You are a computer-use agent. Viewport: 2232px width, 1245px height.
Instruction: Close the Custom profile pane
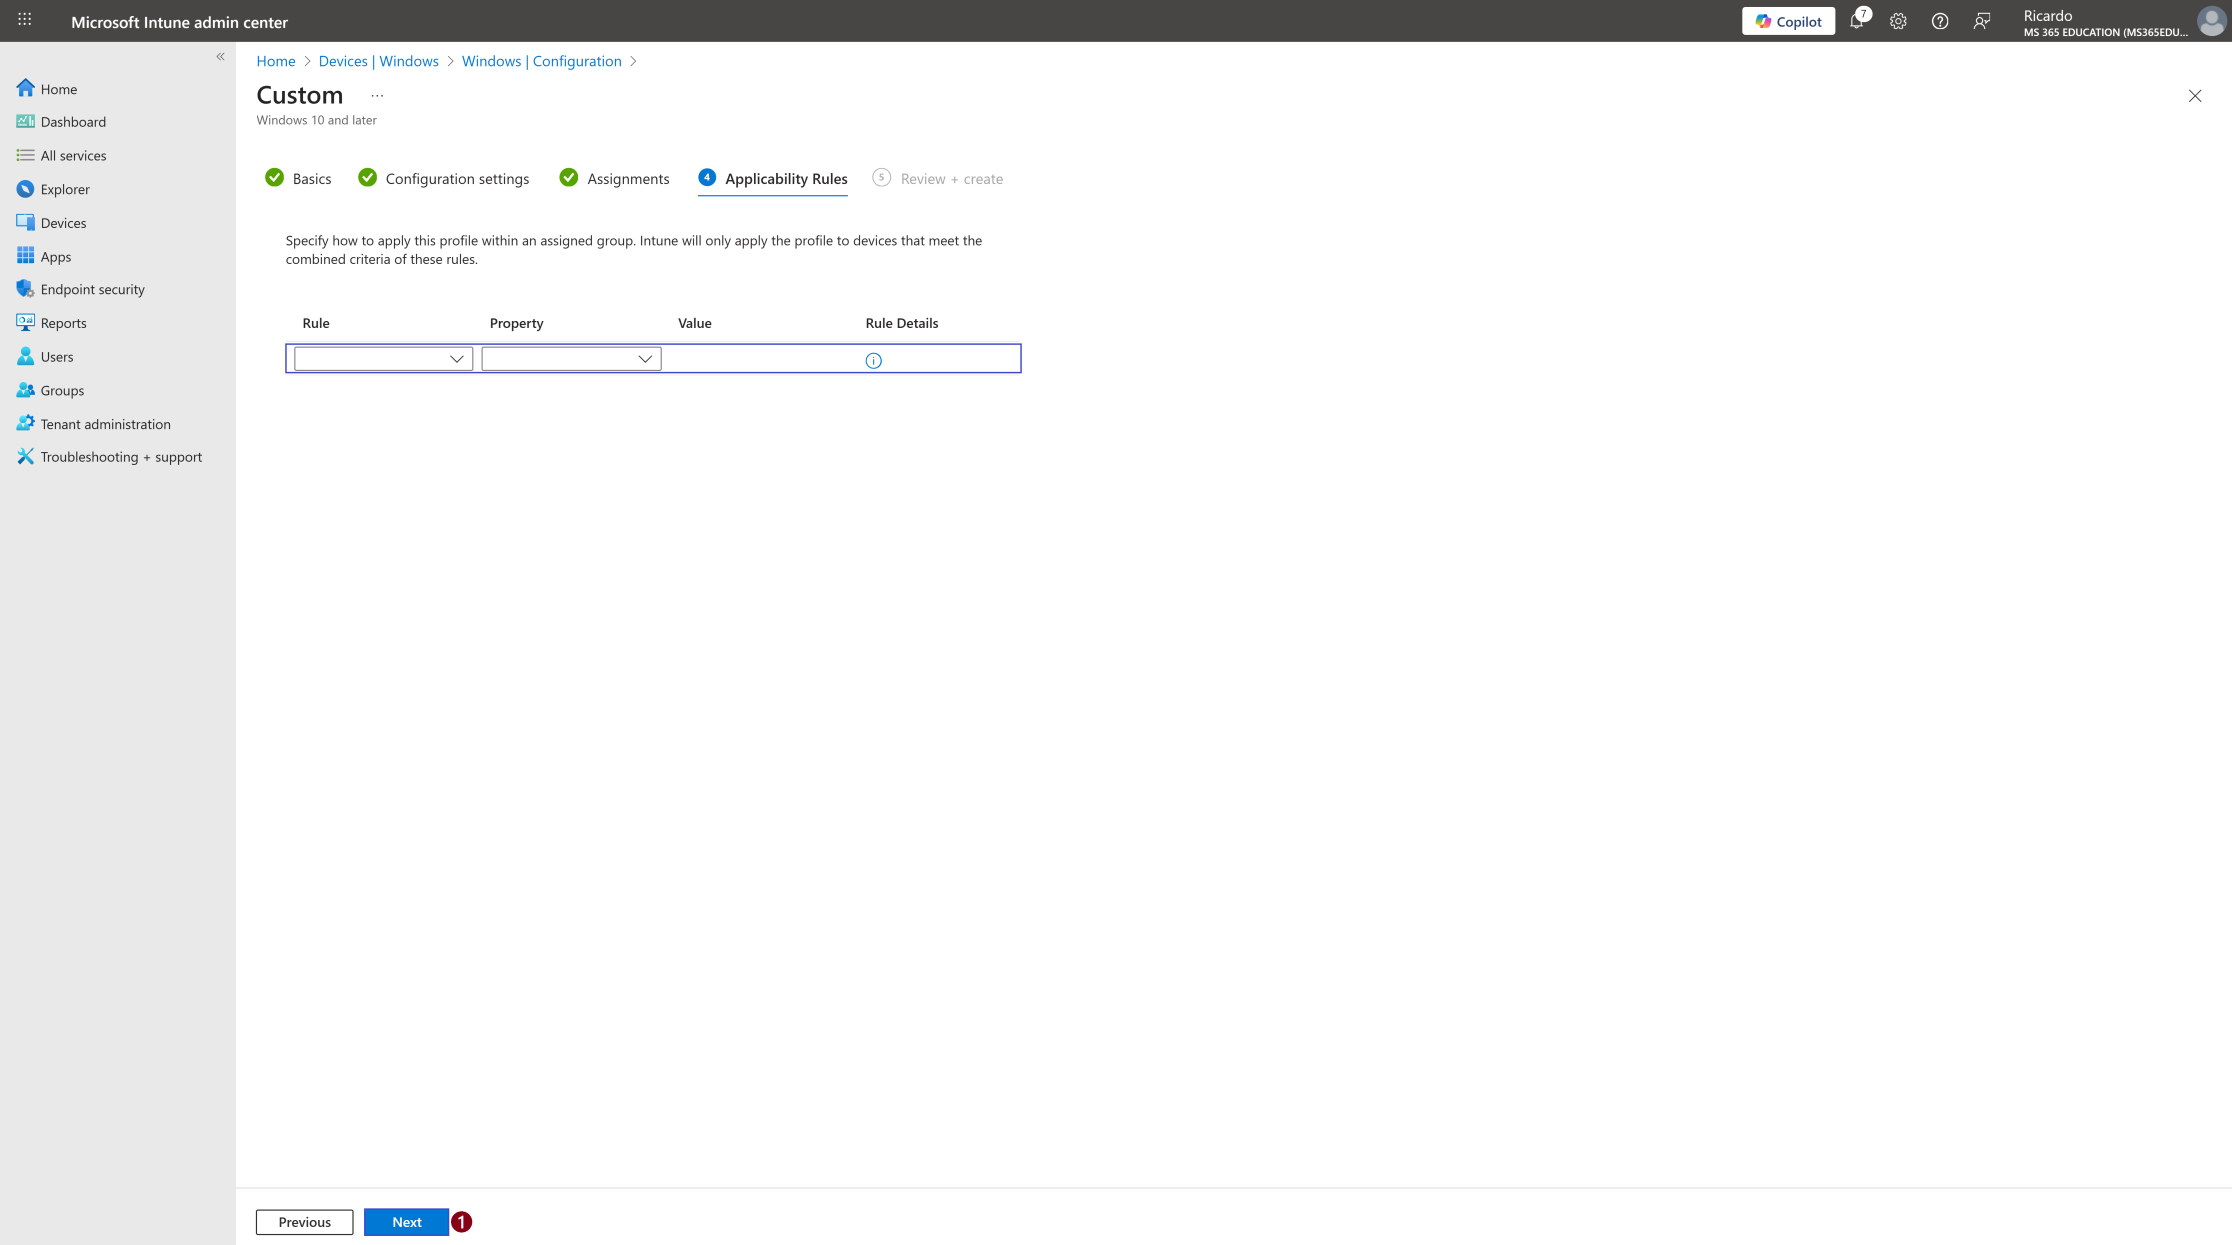(x=2194, y=96)
